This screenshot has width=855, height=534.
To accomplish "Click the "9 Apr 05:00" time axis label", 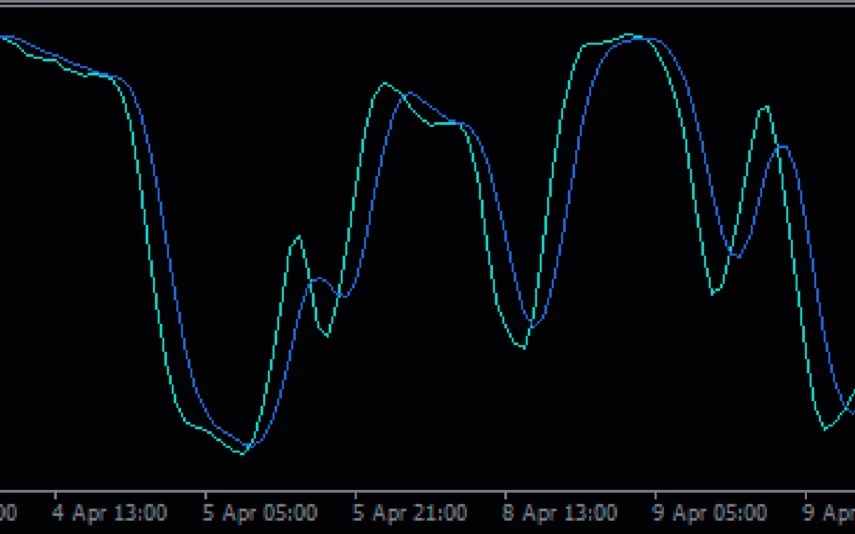I will (710, 514).
